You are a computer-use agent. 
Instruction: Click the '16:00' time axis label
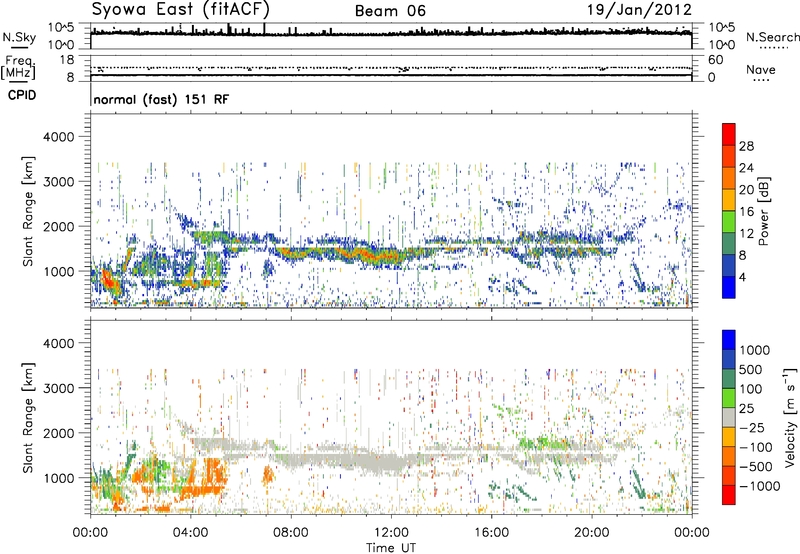tap(491, 533)
